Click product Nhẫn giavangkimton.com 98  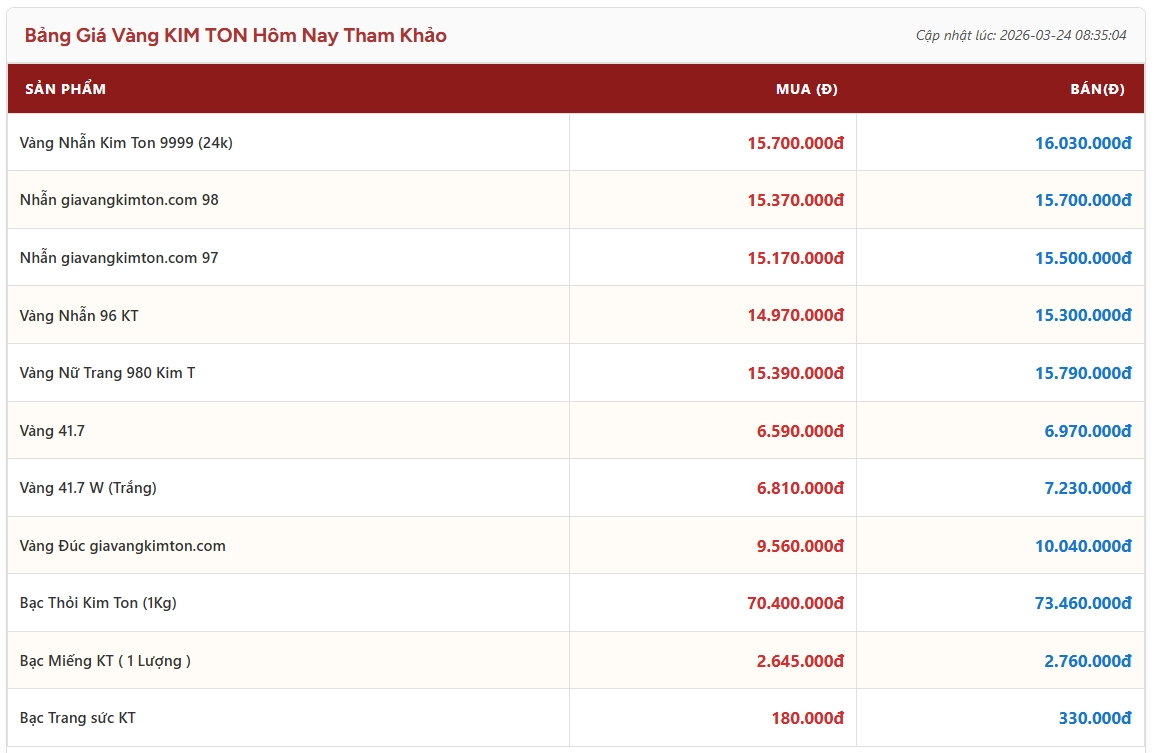(119, 200)
